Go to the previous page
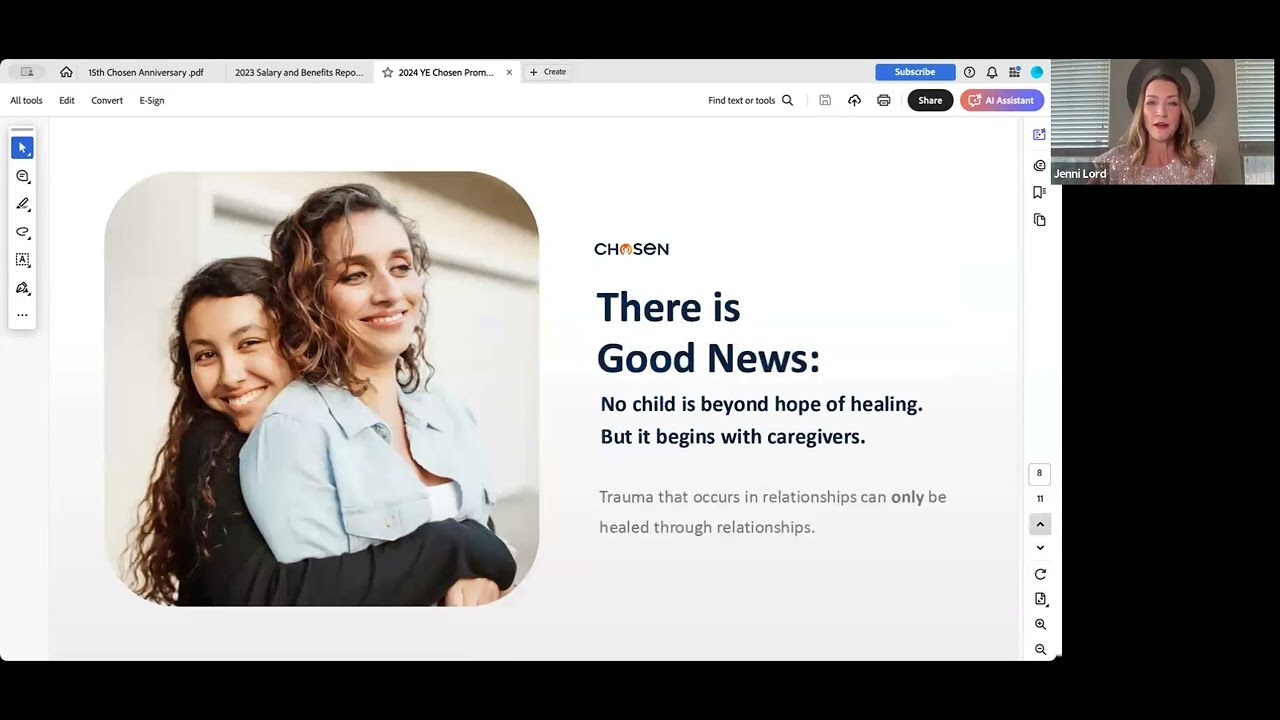The image size is (1280, 720). [x=1040, y=524]
